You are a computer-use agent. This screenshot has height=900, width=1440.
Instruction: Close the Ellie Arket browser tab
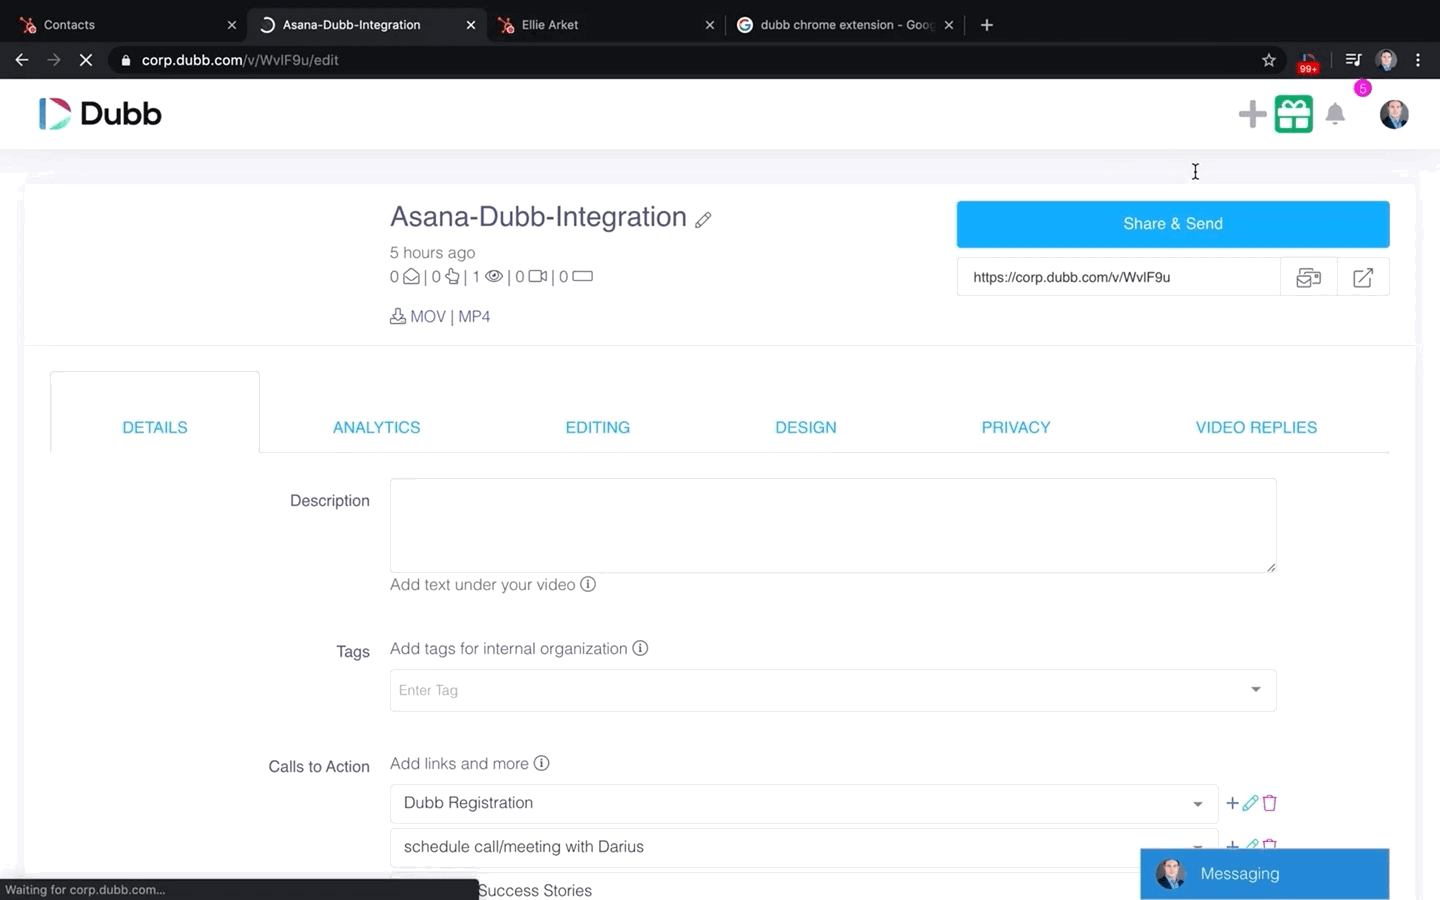point(710,25)
